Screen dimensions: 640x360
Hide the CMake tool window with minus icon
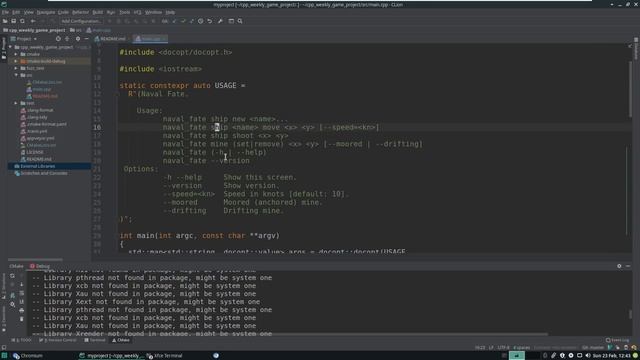coord(628,266)
